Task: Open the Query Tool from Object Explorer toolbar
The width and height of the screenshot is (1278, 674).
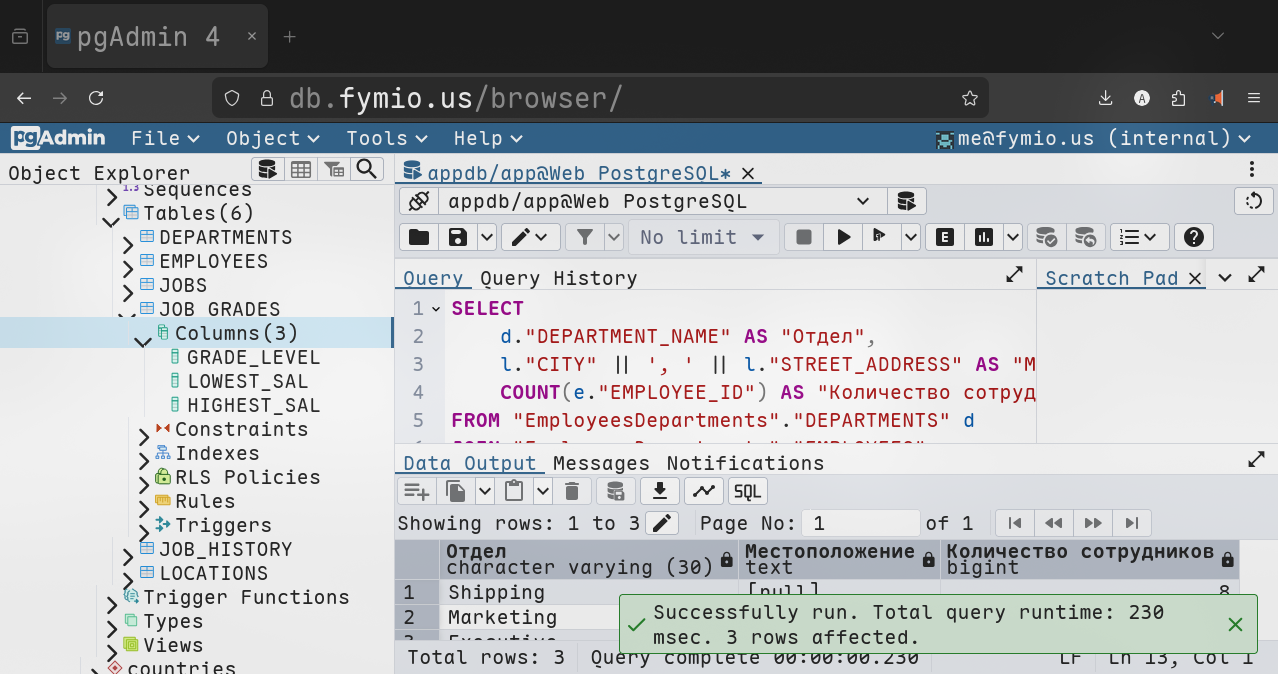Action: (265, 169)
